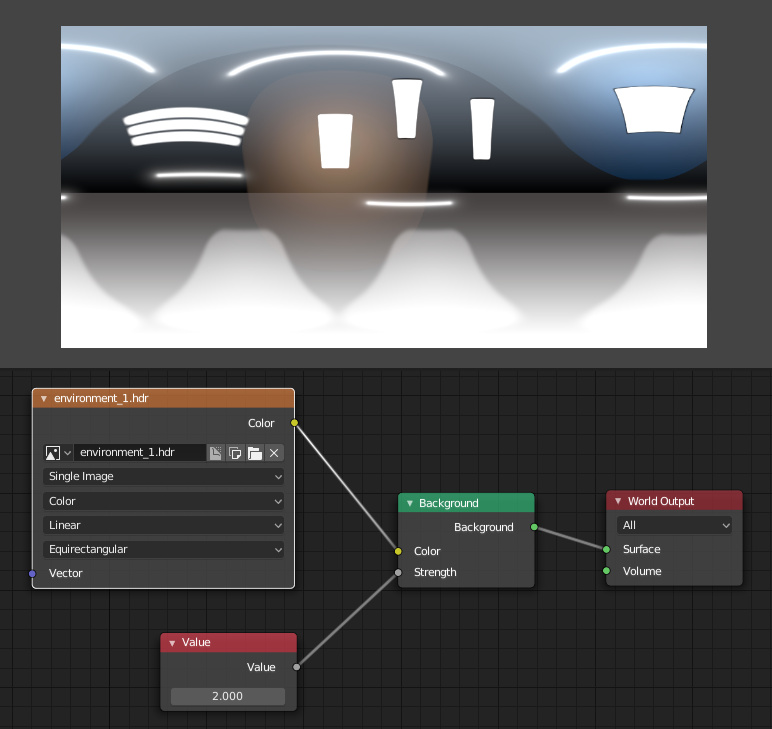This screenshot has width=772, height=729.
Task: Open the image browse dropdown icon
Action: point(58,452)
